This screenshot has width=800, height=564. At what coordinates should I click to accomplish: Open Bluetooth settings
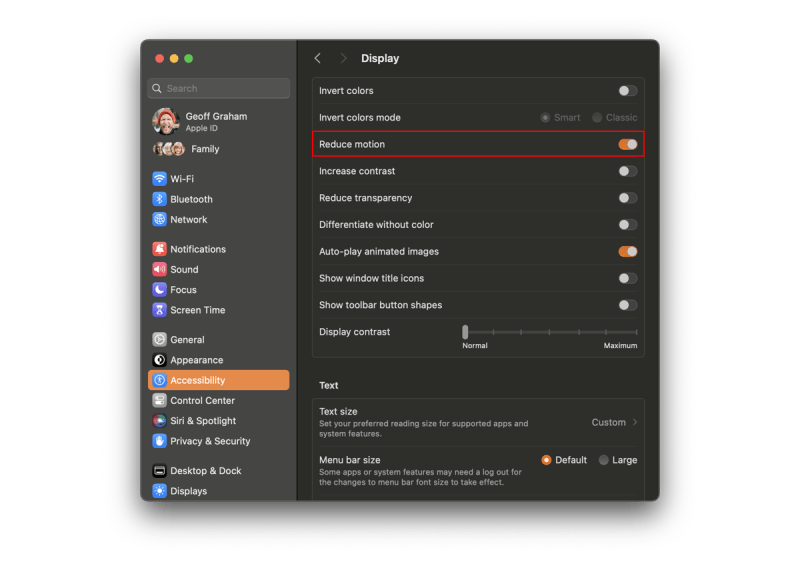click(x=218, y=199)
